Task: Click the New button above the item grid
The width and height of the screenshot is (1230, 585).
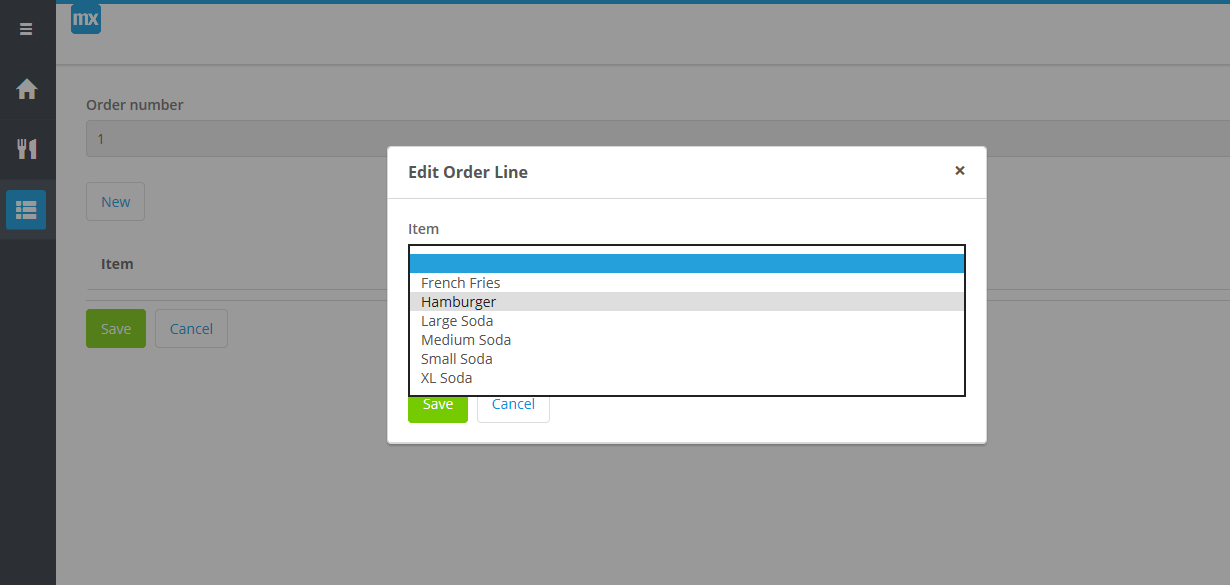Action: [x=115, y=201]
